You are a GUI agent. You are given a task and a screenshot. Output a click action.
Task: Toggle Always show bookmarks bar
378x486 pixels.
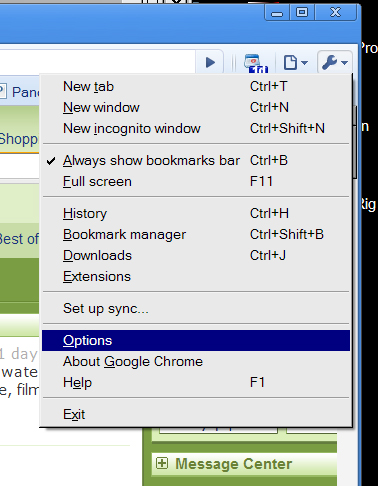(196, 161)
